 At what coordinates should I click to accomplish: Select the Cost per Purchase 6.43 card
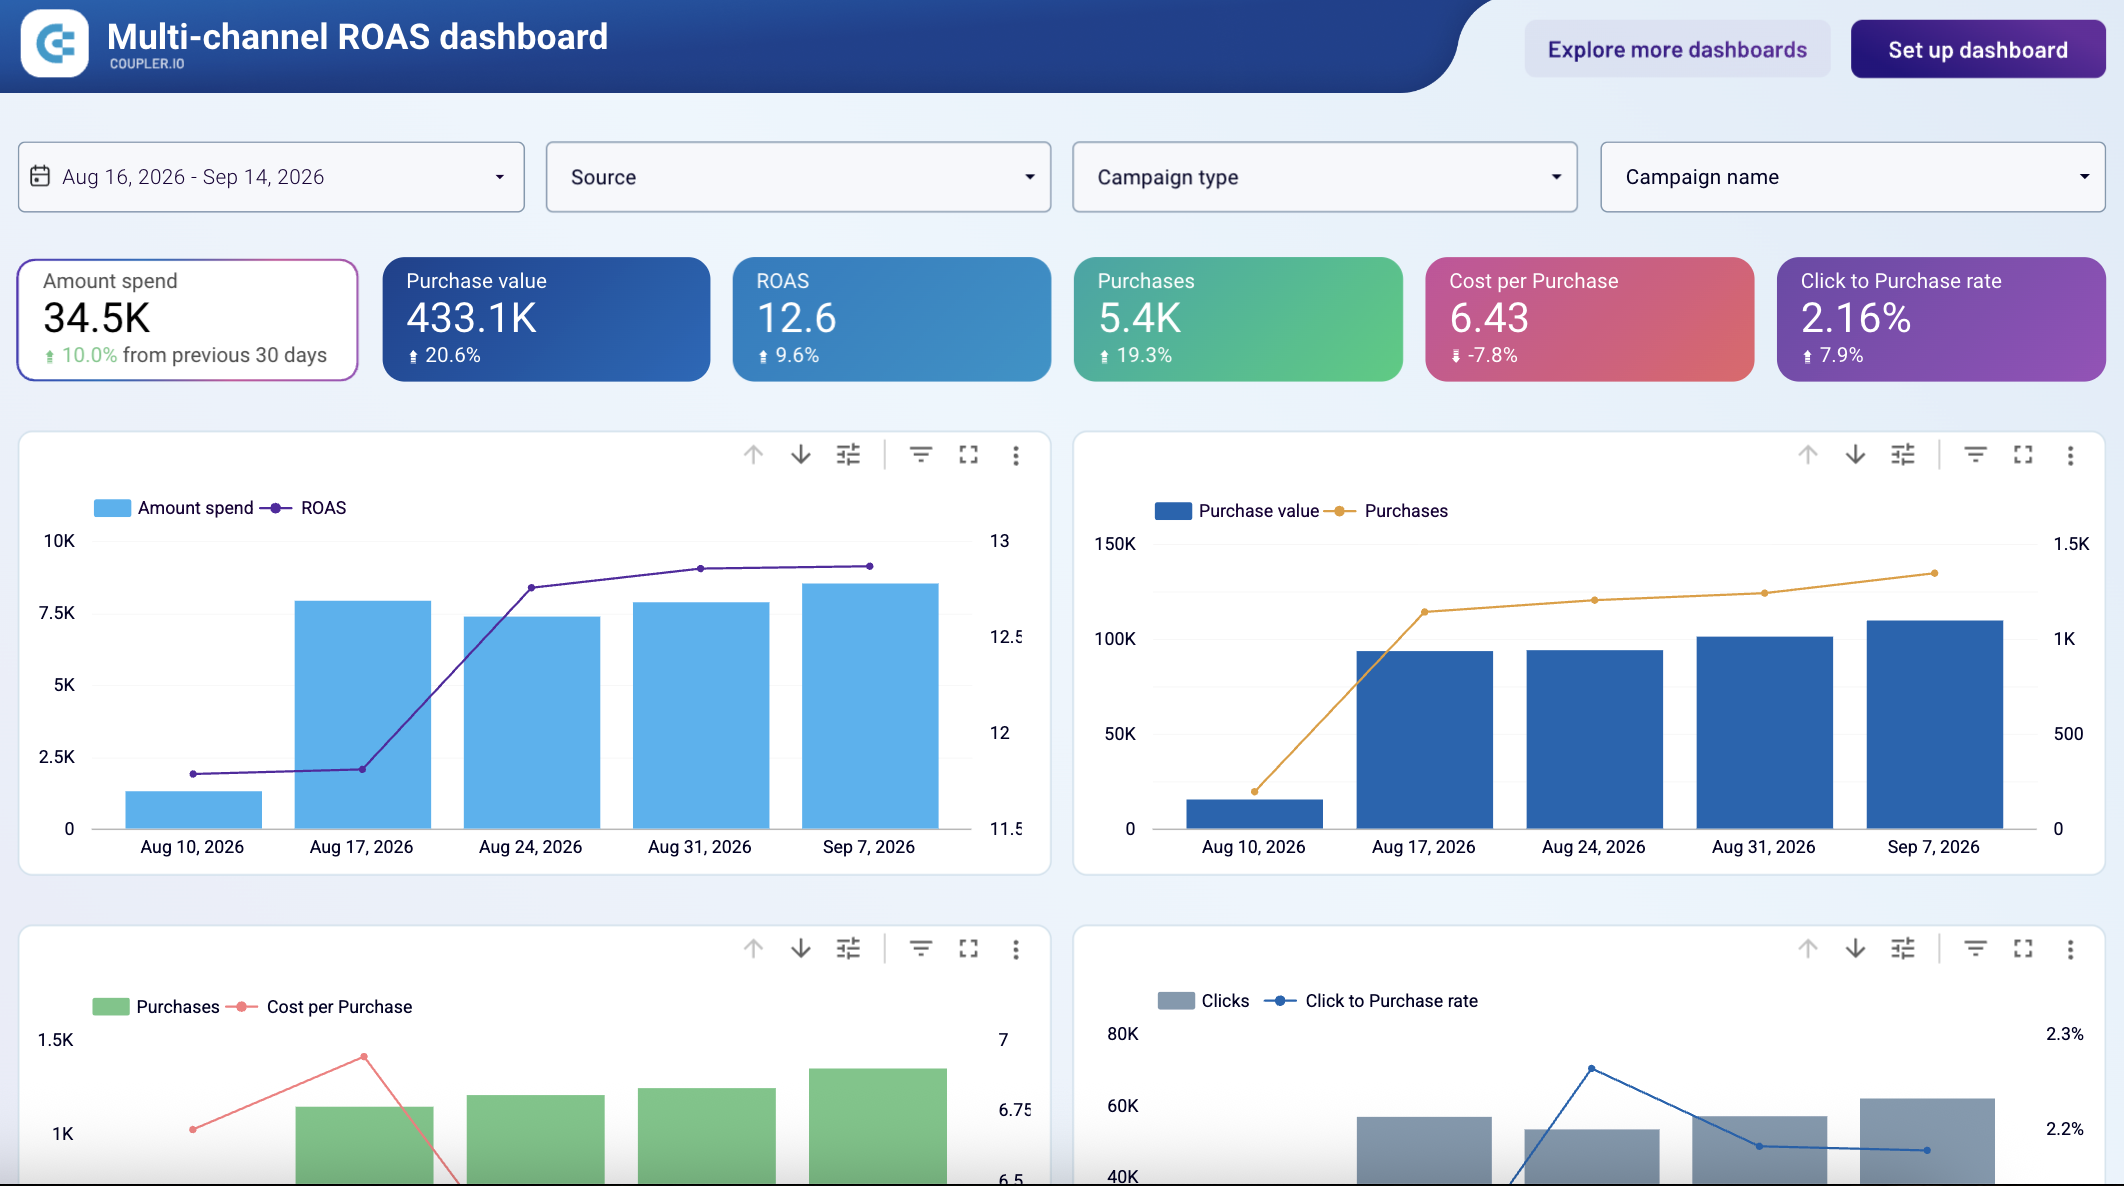coord(1589,319)
